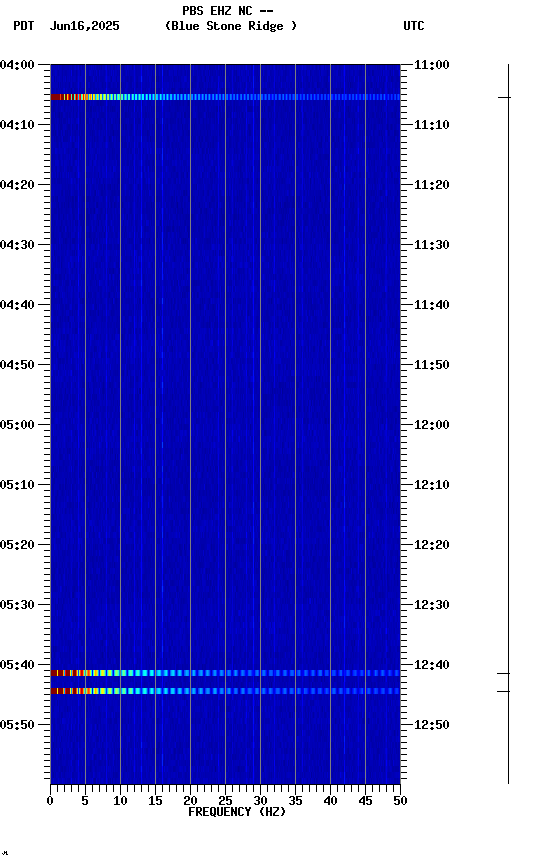This screenshot has height=864, width=552.
Task: Click the 05:40 PDT time label
Action: 17,665
